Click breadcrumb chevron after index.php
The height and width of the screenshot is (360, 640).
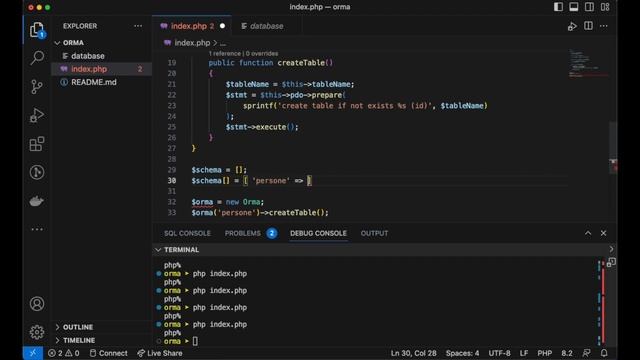215,43
